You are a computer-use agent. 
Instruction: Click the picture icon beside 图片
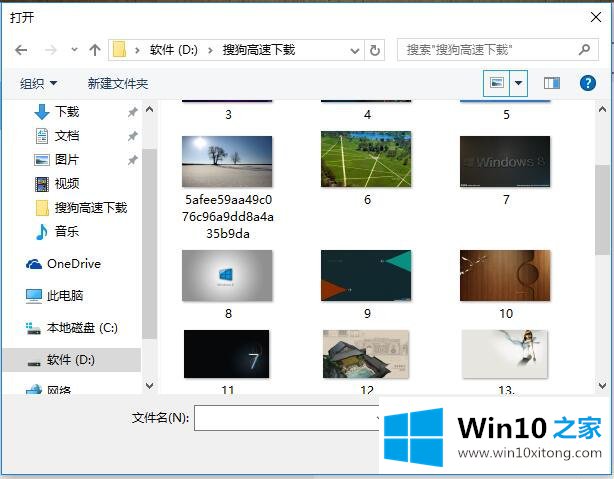point(42,160)
